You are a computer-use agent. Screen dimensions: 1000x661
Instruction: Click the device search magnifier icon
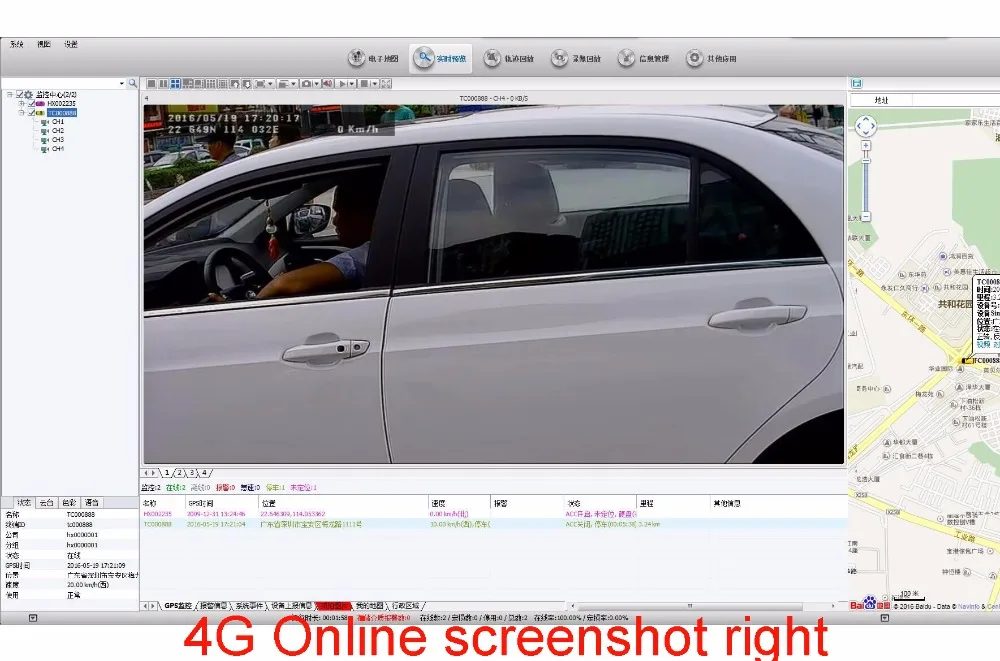pos(133,84)
